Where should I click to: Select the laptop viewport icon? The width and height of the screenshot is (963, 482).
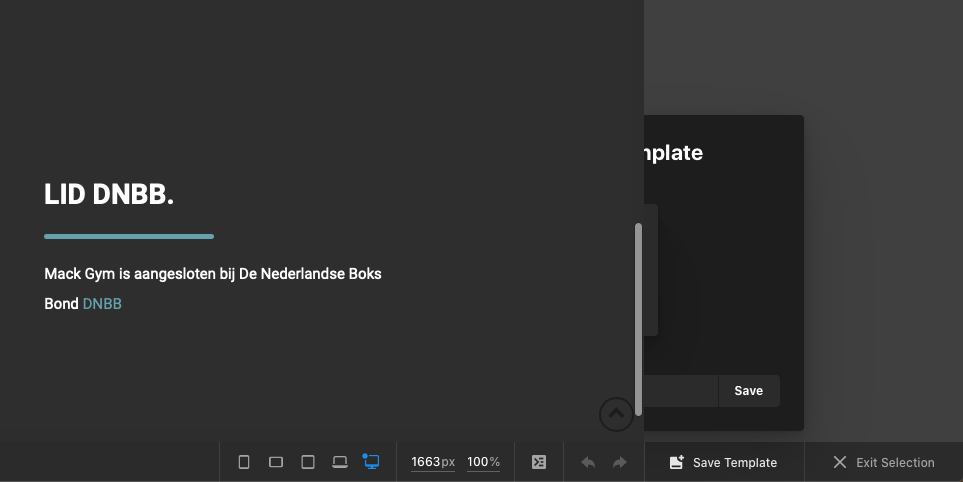(340, 462)
